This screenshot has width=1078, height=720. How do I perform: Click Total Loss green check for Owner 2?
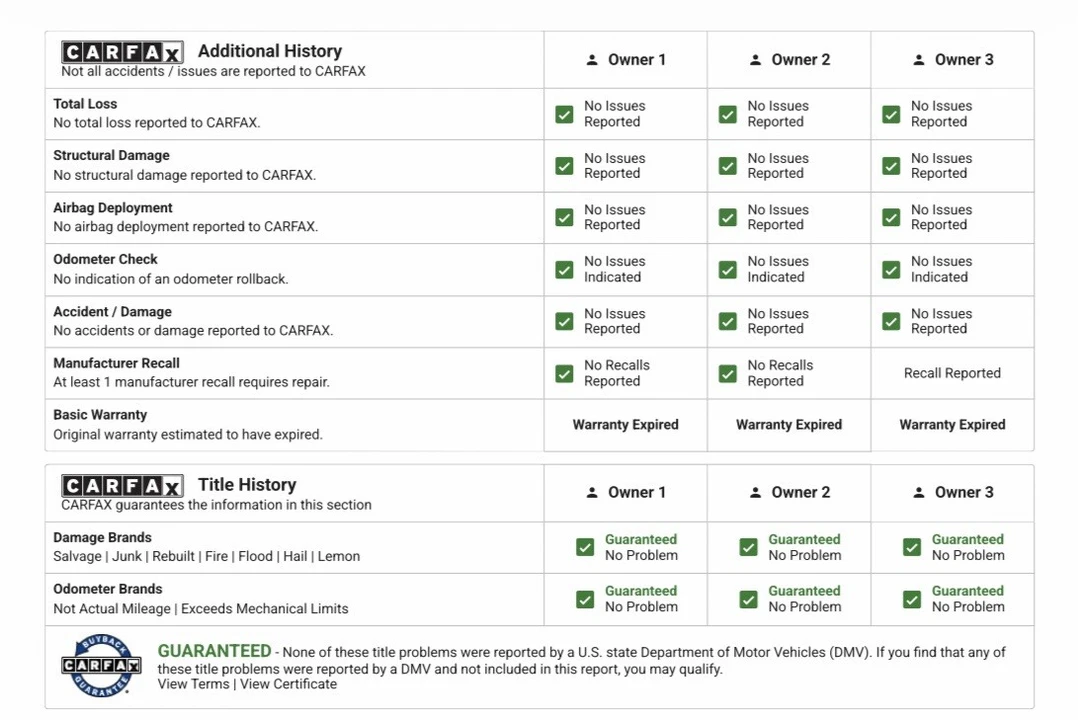pos(728,114)
